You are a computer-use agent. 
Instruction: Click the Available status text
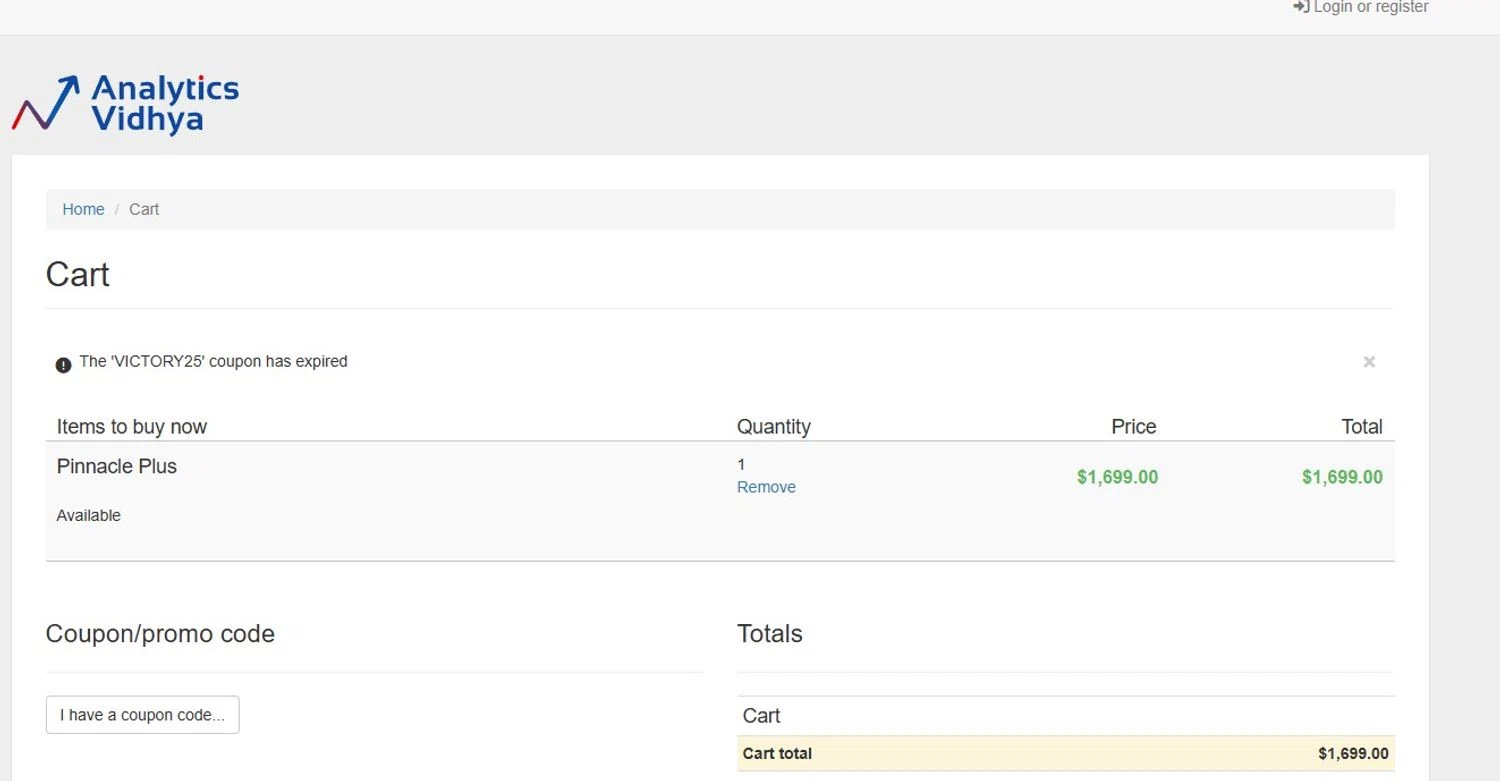[x=88, y=515]
